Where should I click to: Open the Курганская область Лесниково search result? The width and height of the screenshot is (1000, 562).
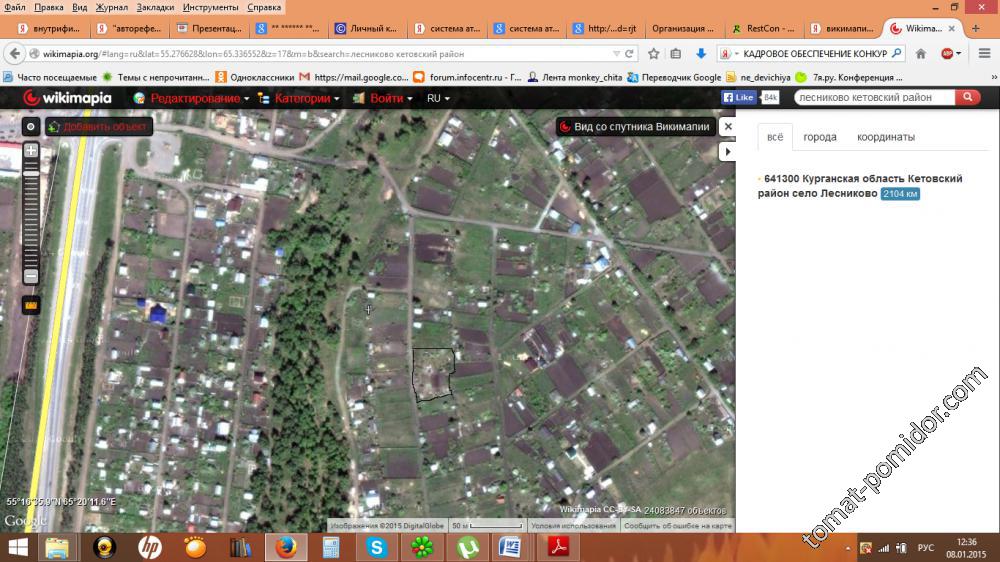pyautogui.click(x=860, y=185)
